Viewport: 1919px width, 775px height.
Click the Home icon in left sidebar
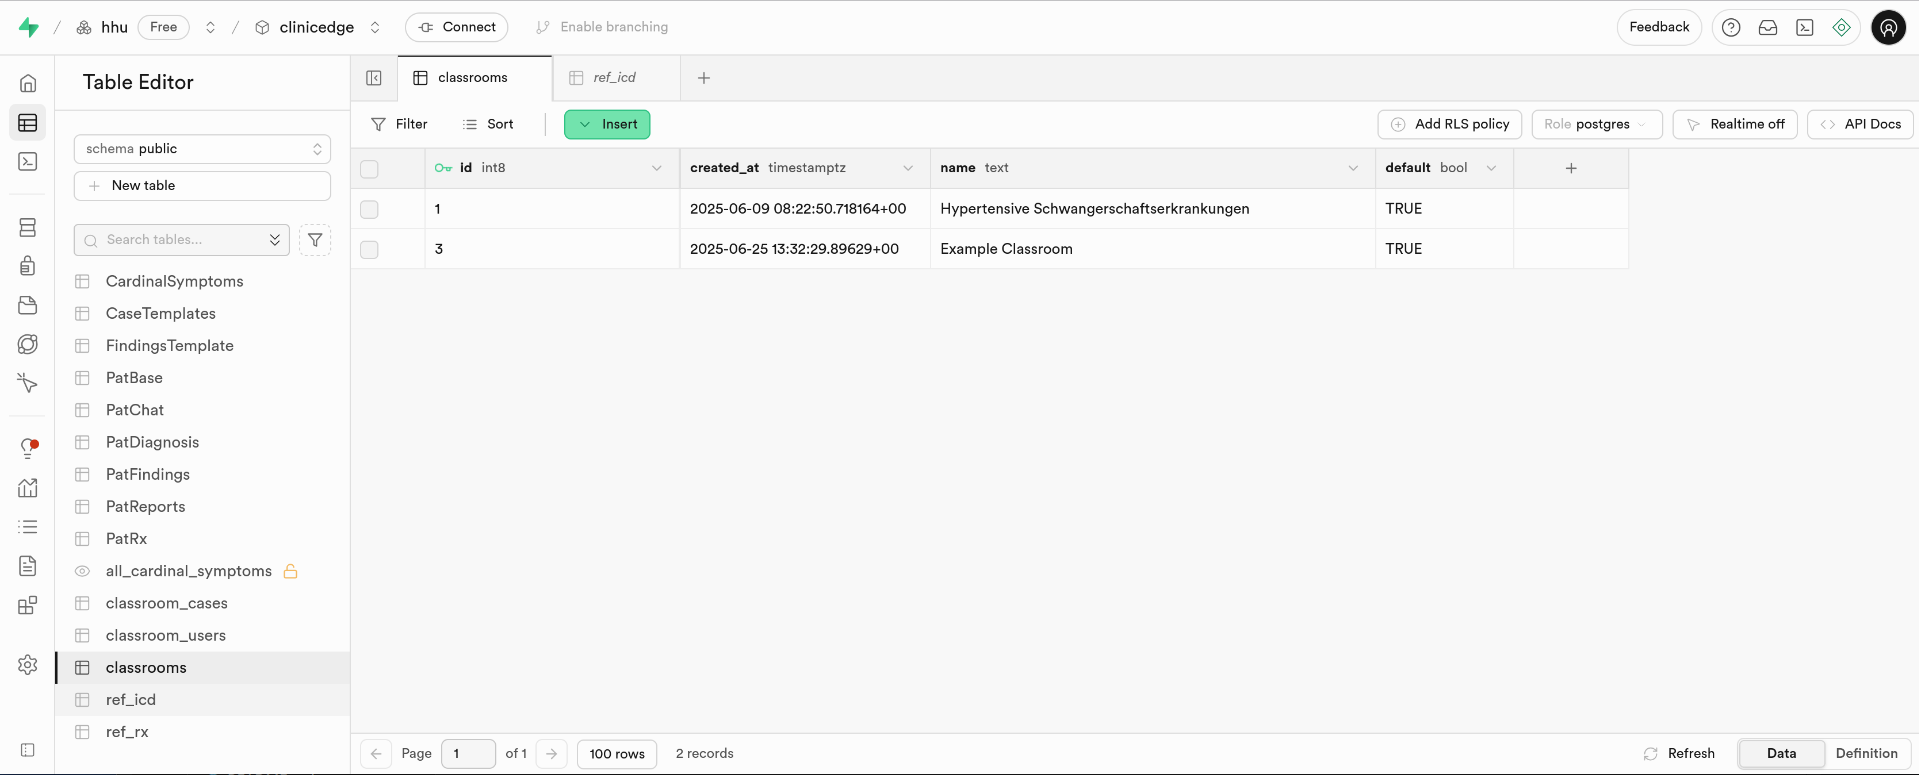[x=28, y=83]
